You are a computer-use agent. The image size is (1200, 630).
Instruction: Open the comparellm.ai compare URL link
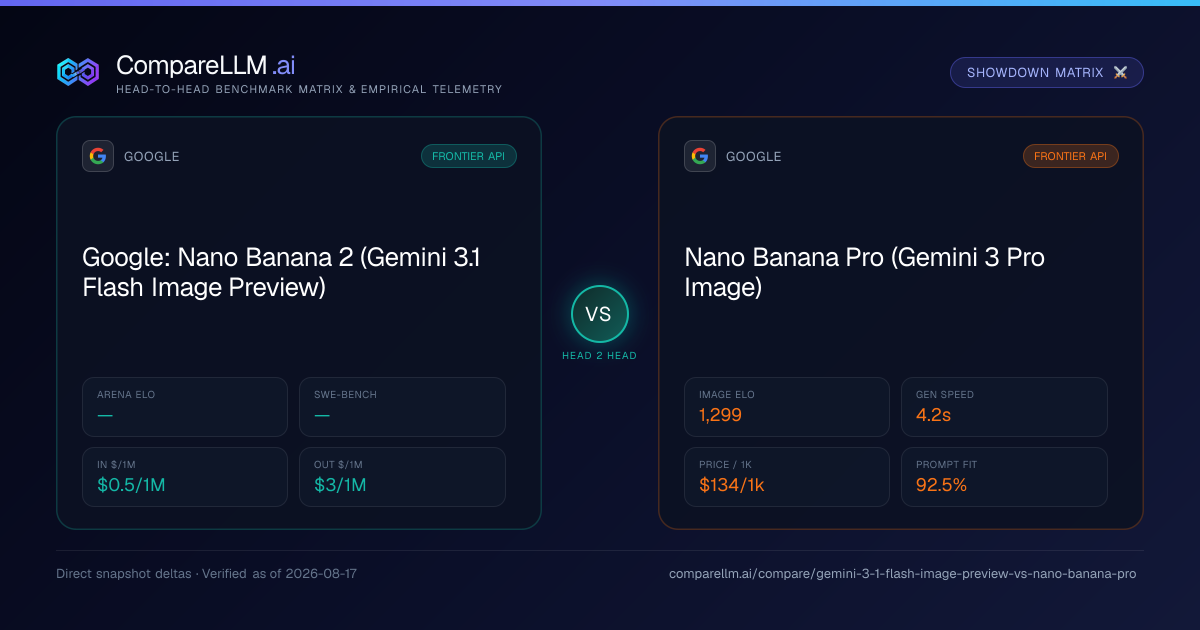pyautogui.click(x=902, y=574)
